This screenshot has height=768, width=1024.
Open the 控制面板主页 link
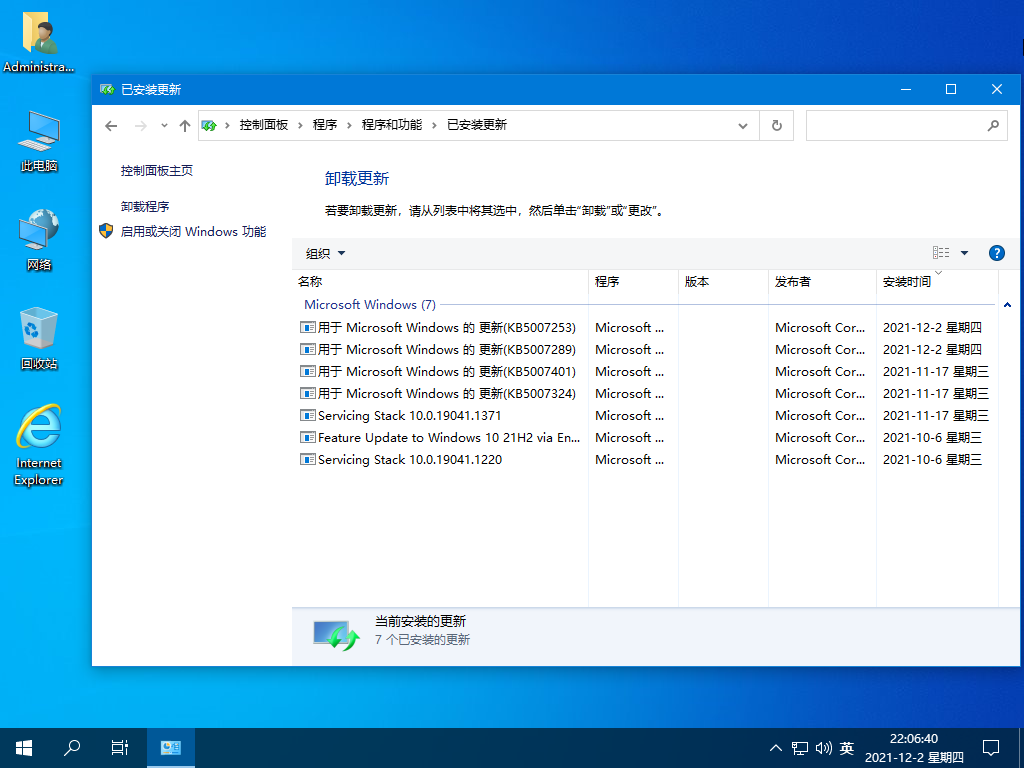click(157, 170)
